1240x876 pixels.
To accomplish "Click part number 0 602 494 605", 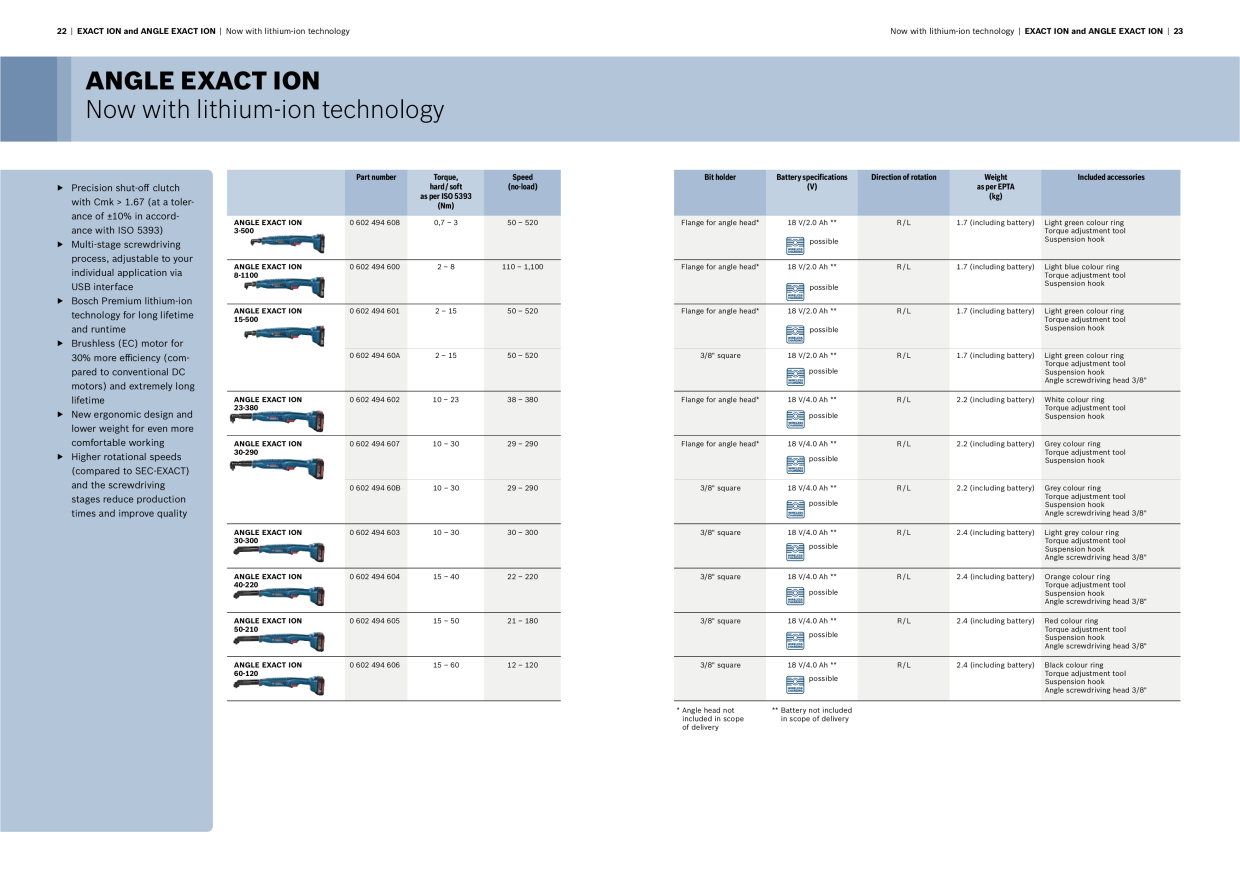I will click(374, 621).
